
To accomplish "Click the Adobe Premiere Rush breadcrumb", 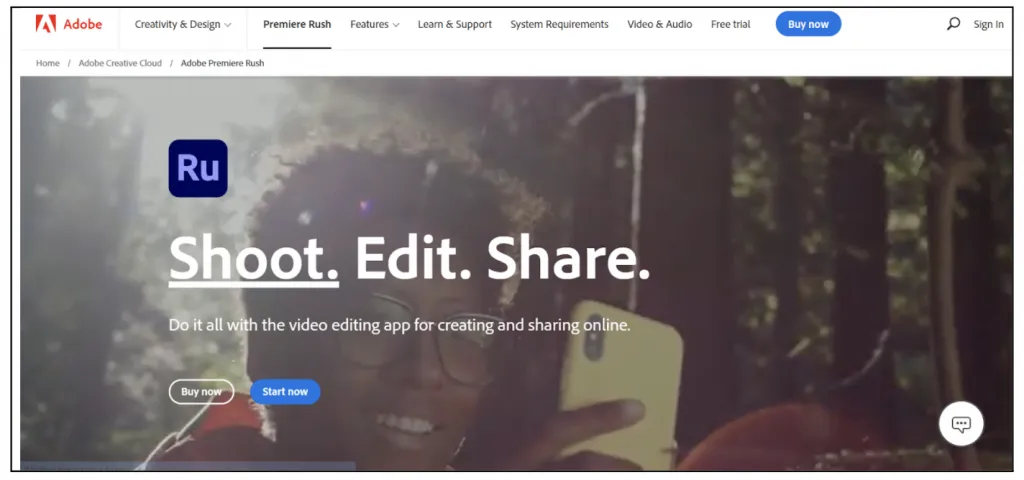I will pyautogui.click(x=222, y=63).
